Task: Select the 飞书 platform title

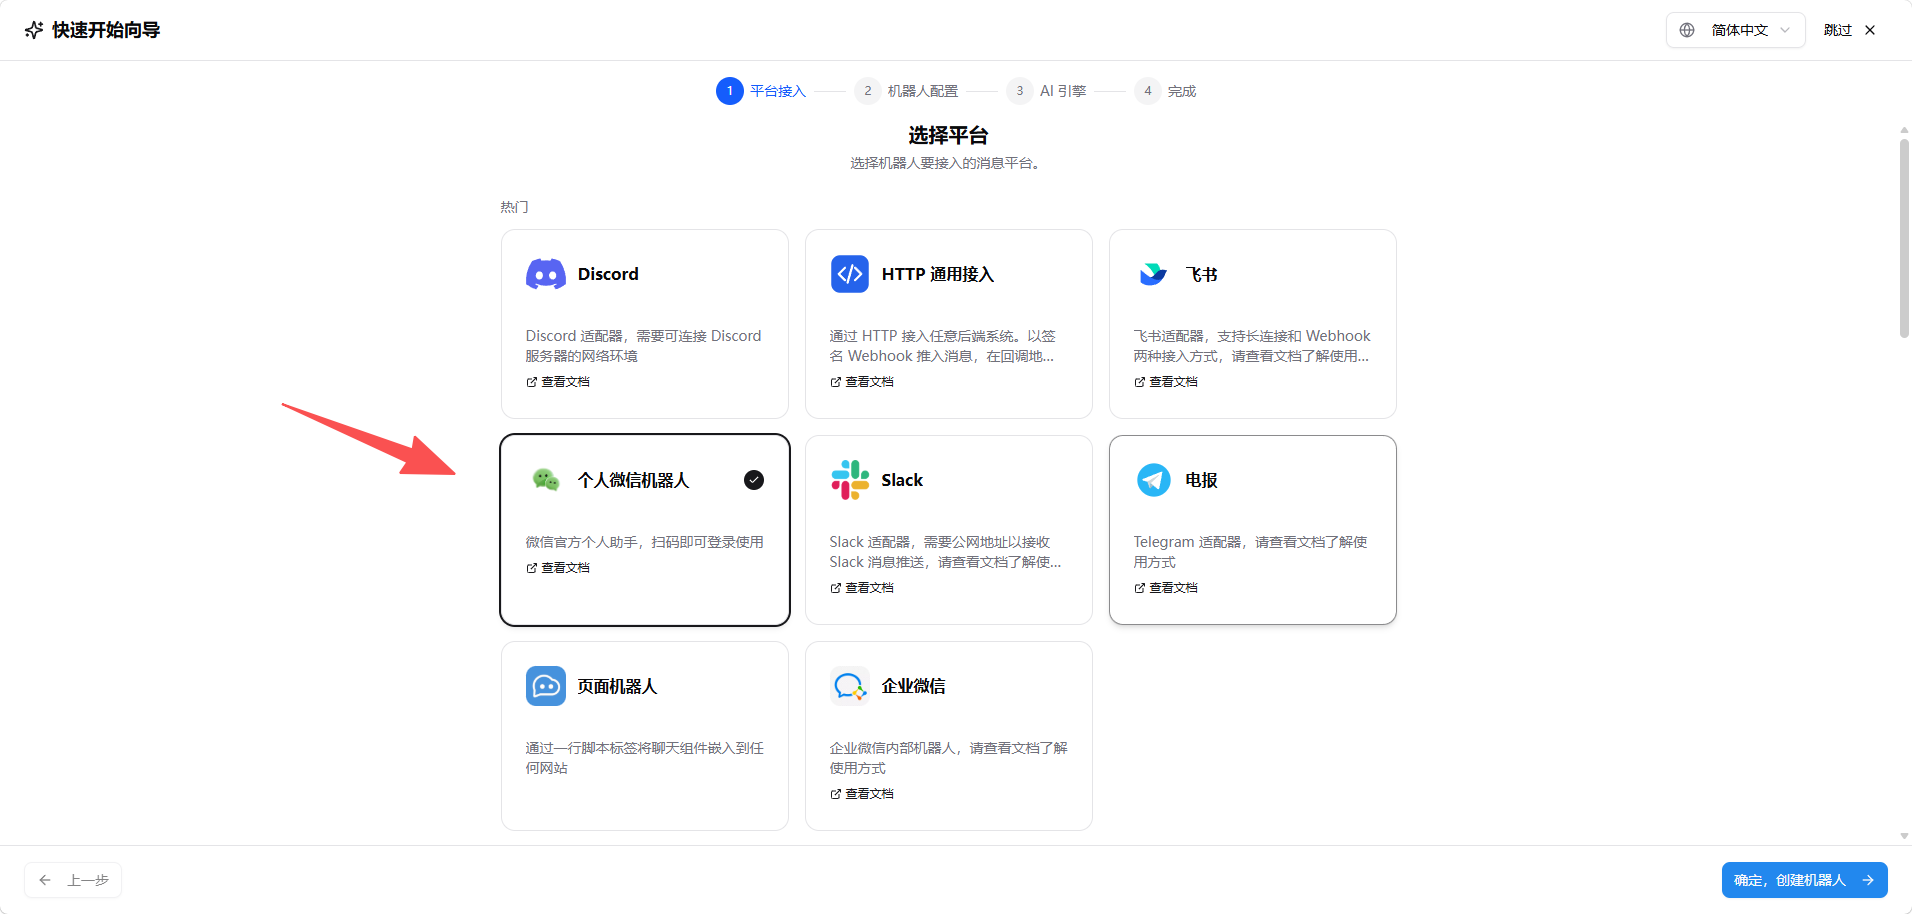Action: pos(1202,274)
